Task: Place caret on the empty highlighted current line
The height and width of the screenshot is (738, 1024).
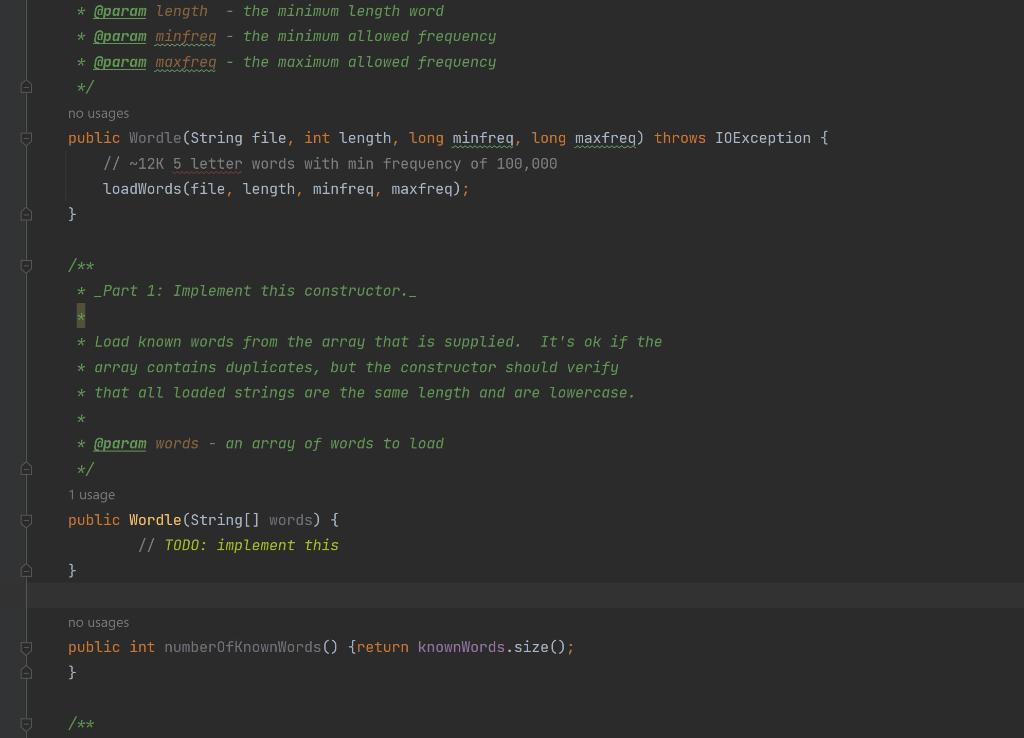Action: [x=525, y=596]
